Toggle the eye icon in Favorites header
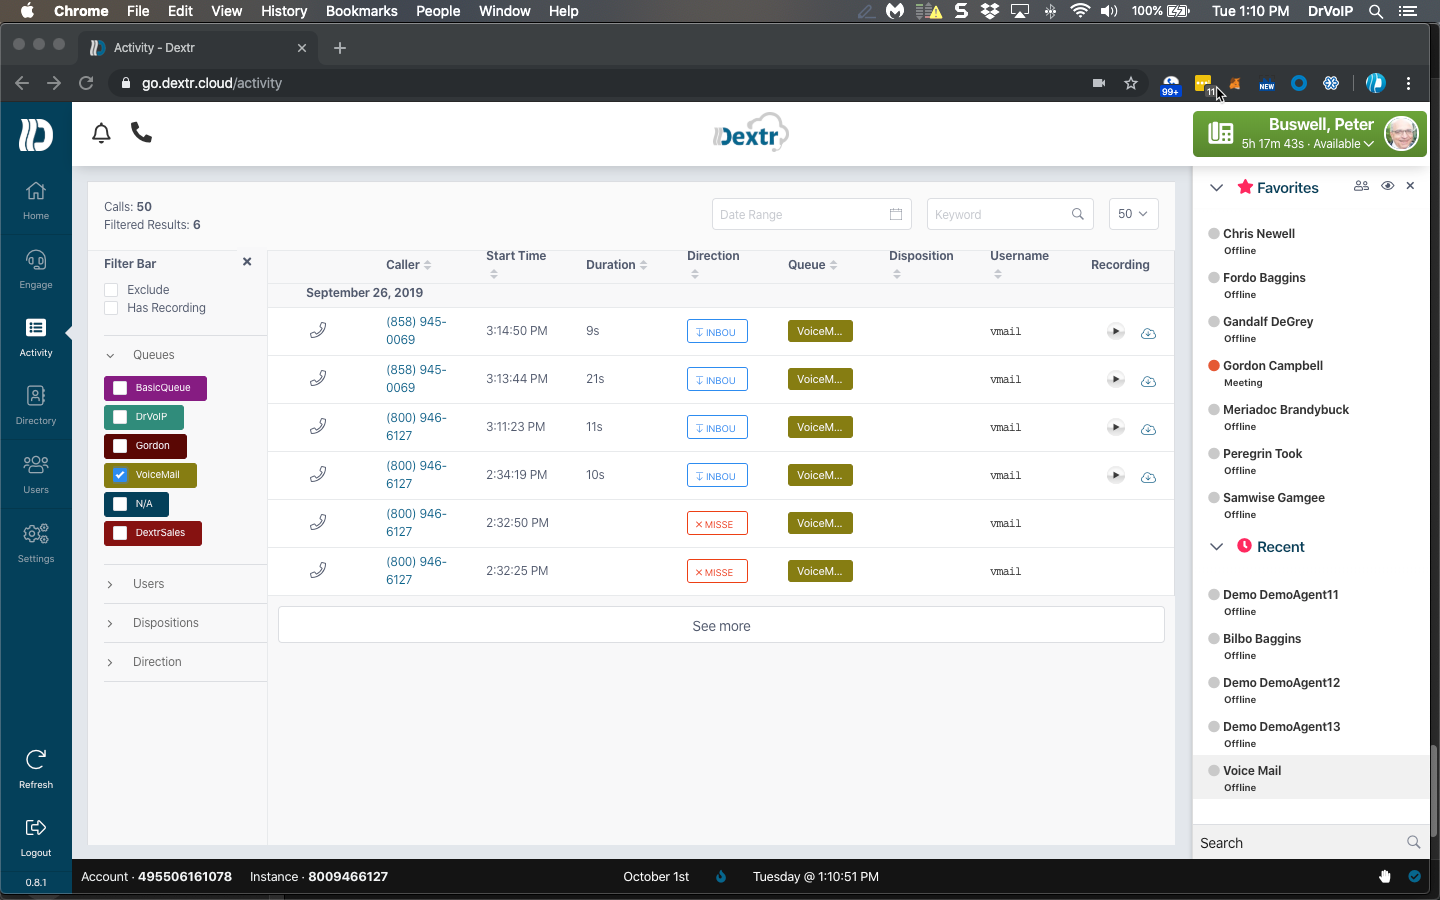 tap(1387, 186)
